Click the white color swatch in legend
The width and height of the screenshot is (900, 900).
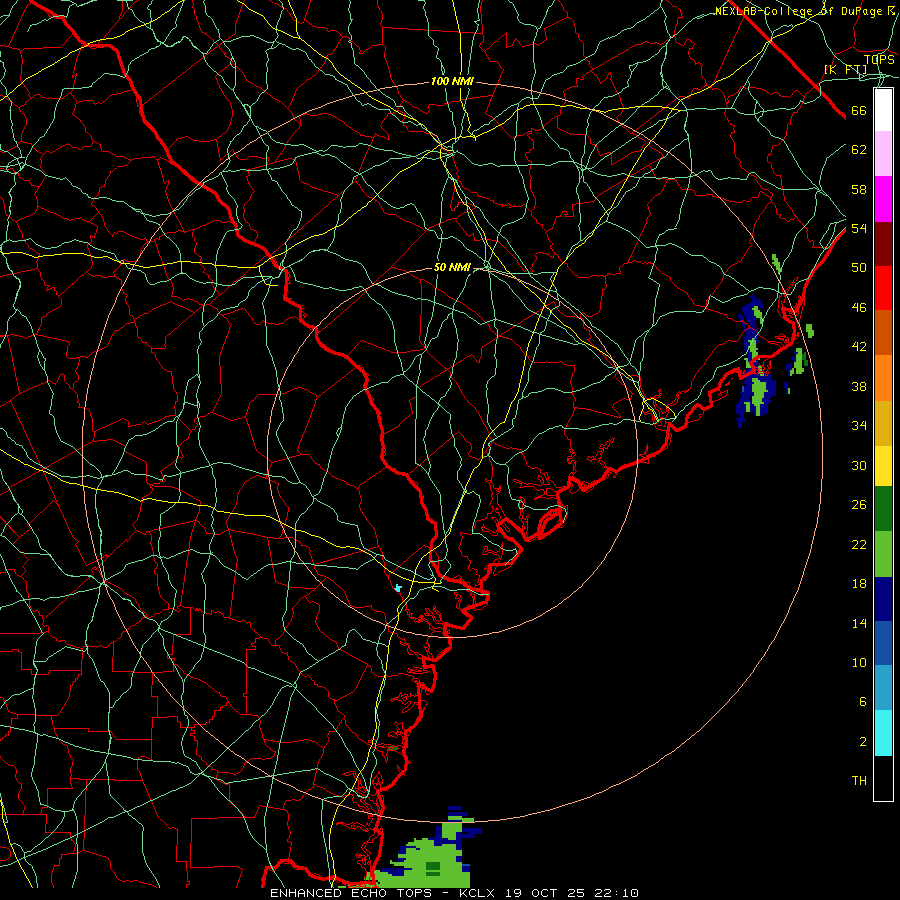coord(883,110)
